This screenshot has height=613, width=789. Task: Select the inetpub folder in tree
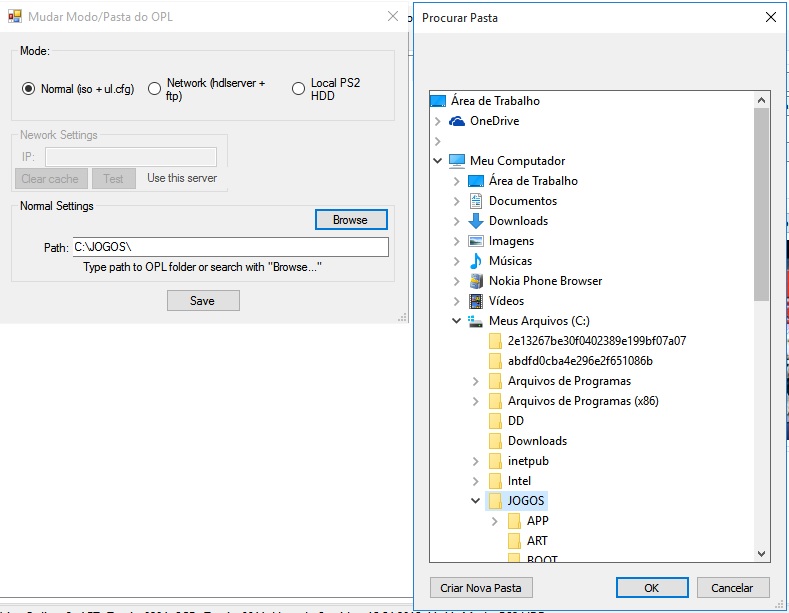(528, 461)
